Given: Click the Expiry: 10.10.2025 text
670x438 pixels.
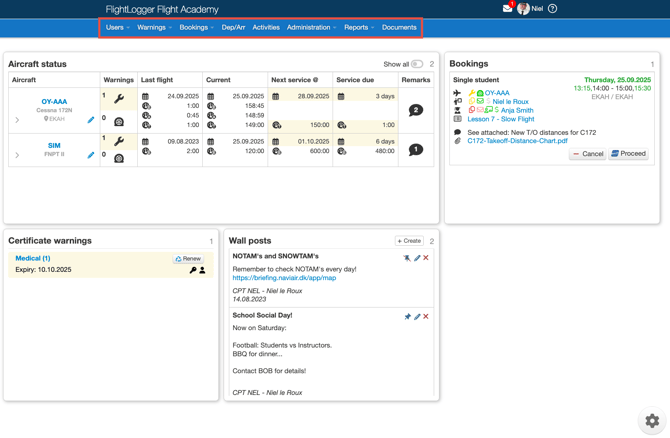Looking at the screenshot, I should coord(43,270).
